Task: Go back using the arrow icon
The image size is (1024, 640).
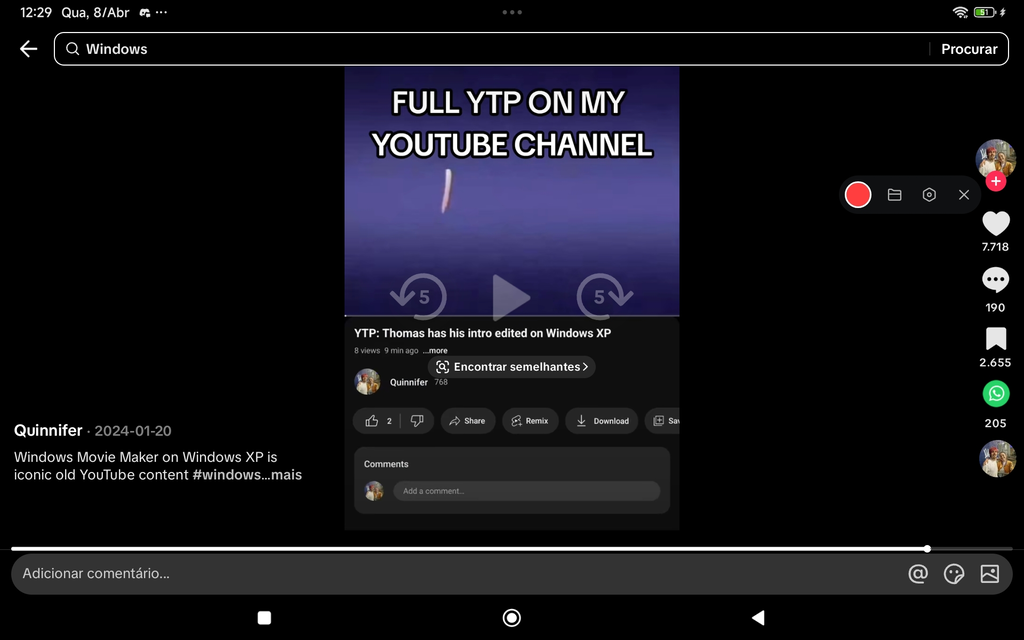Action: tap(28, 49)
